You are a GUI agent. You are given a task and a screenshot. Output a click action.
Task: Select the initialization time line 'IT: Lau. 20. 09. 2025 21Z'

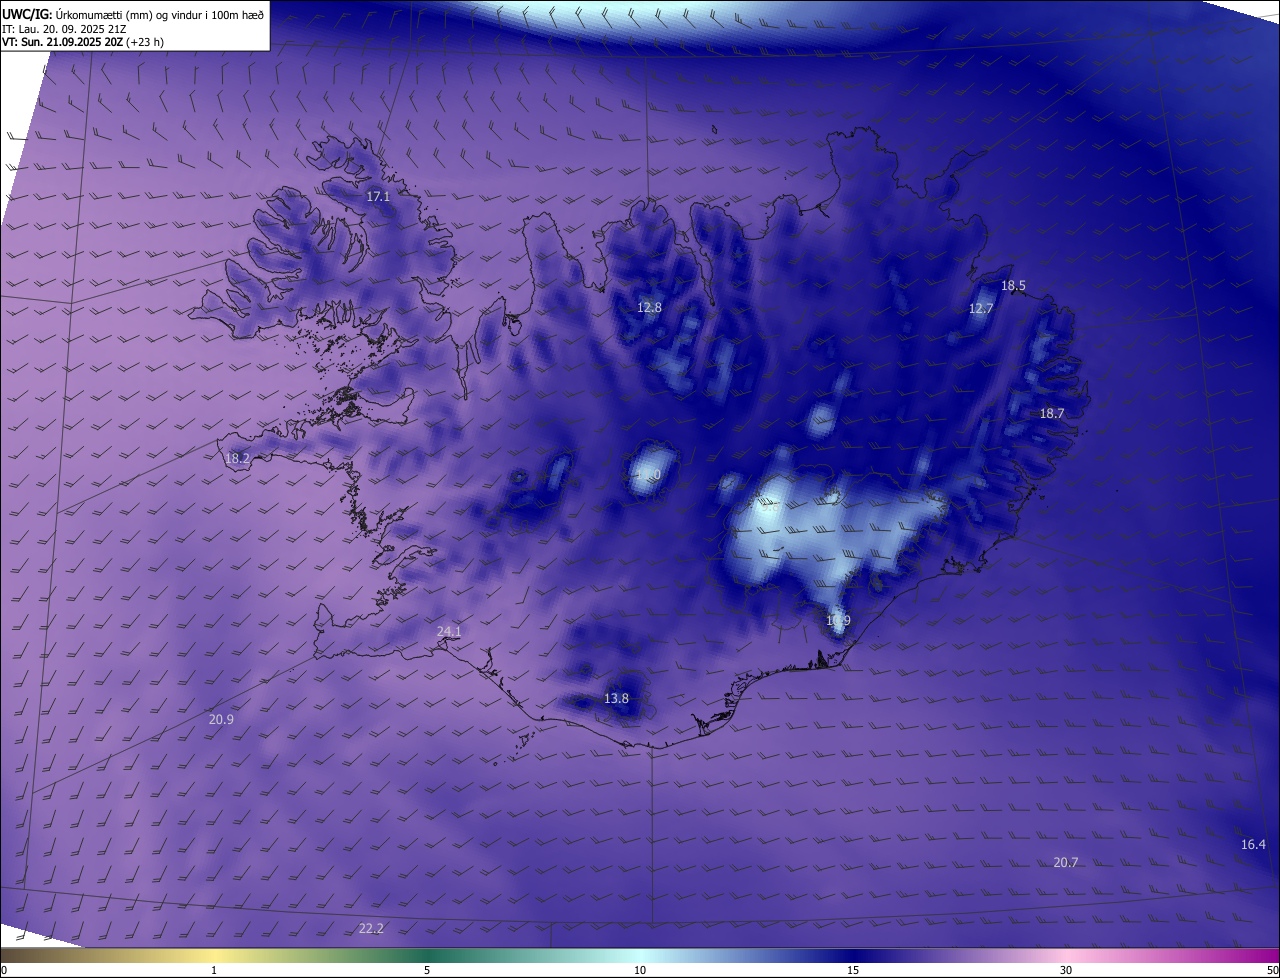point(64,28)
